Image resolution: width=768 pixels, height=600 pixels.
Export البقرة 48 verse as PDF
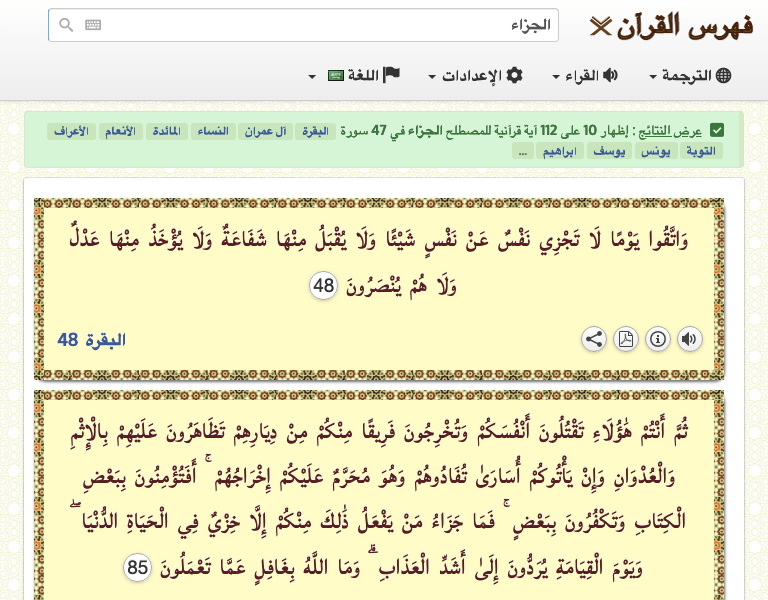click(626, 339)
